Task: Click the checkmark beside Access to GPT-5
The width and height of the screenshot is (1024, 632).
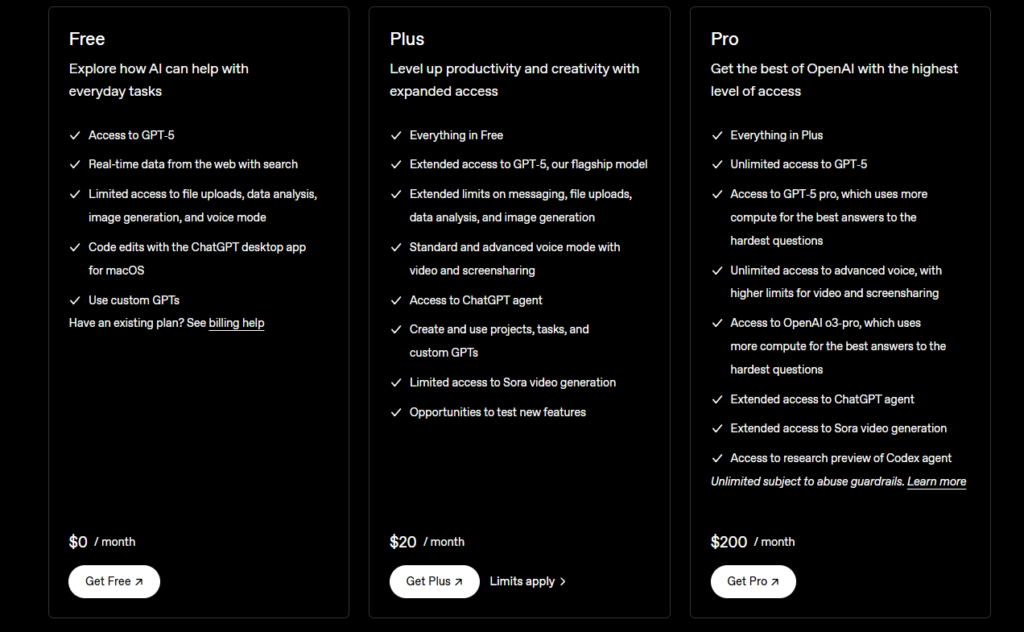Action: click(x=75, y=135)
